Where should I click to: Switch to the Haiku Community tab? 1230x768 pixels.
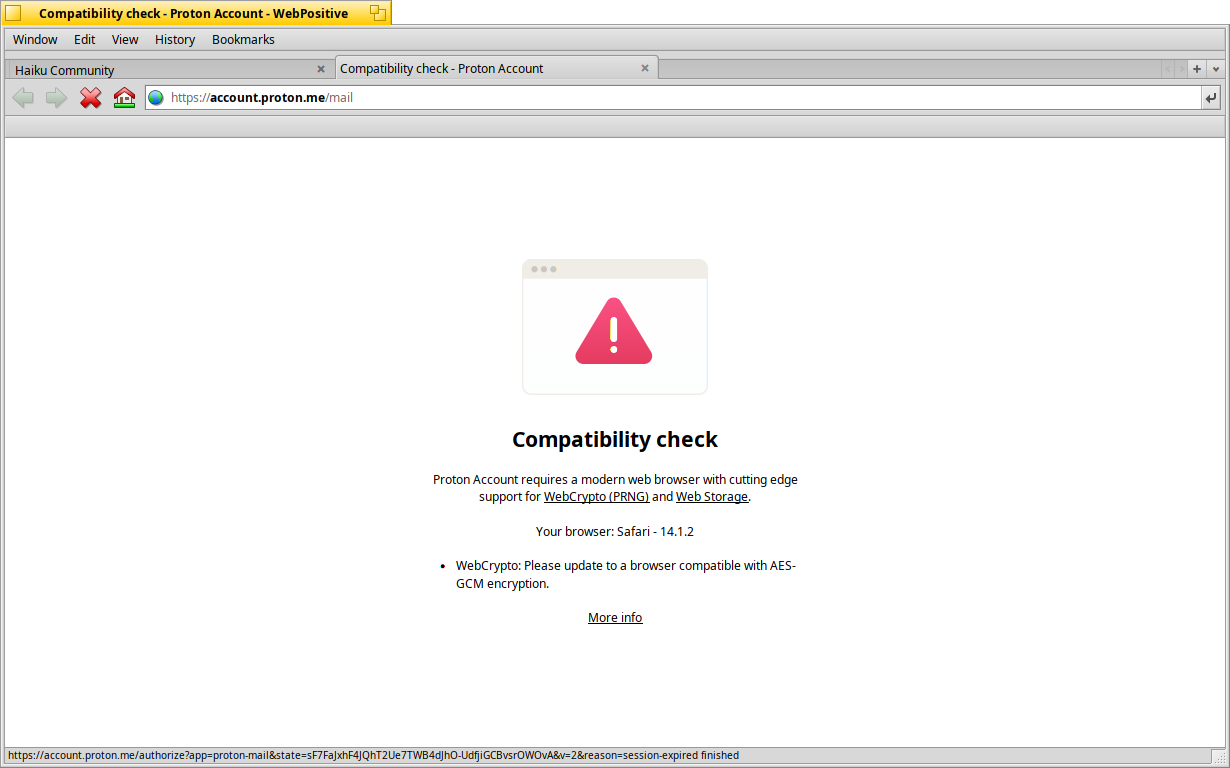click(169, 70)
